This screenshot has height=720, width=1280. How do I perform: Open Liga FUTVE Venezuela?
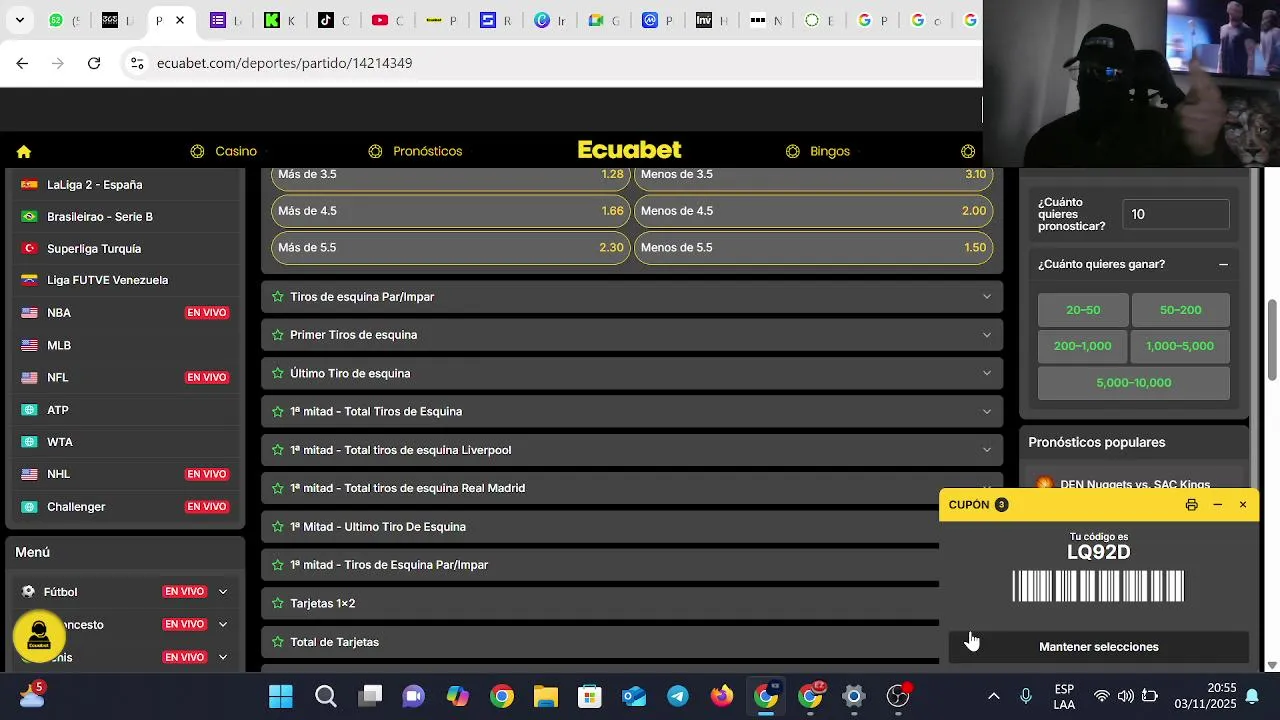tap(125, 280)
